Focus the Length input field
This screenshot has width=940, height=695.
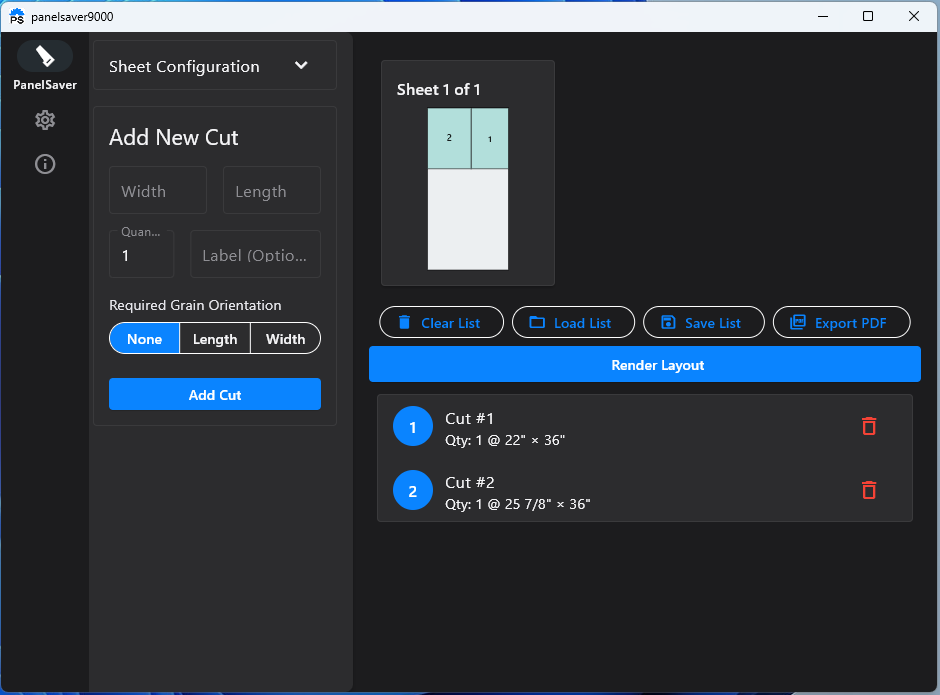click(x=272, y=191)
